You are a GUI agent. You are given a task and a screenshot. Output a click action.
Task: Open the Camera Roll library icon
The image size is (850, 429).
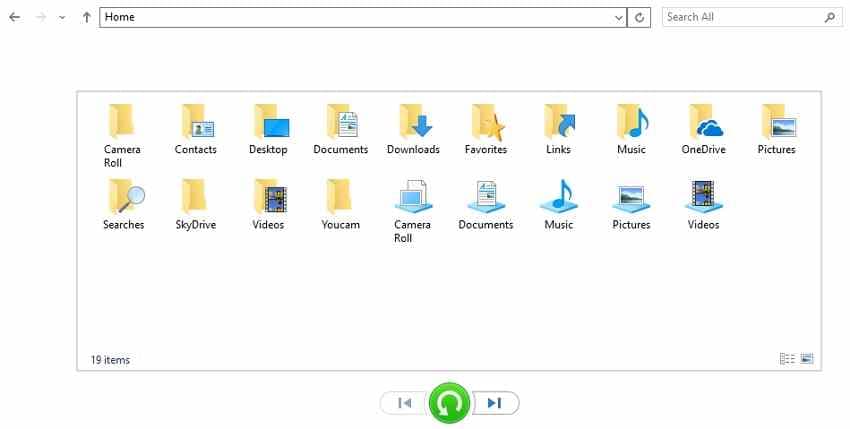413,211
